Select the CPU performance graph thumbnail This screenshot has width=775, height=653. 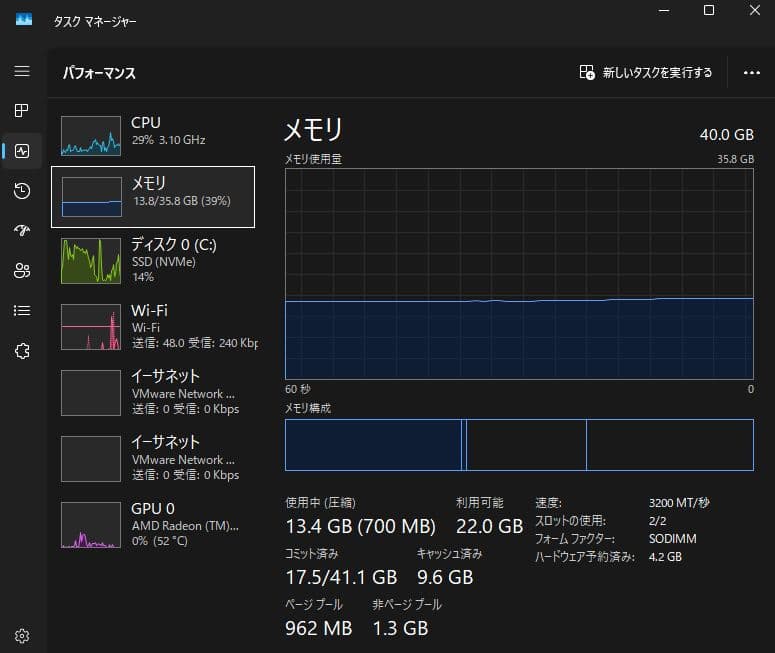pos(91,136)
